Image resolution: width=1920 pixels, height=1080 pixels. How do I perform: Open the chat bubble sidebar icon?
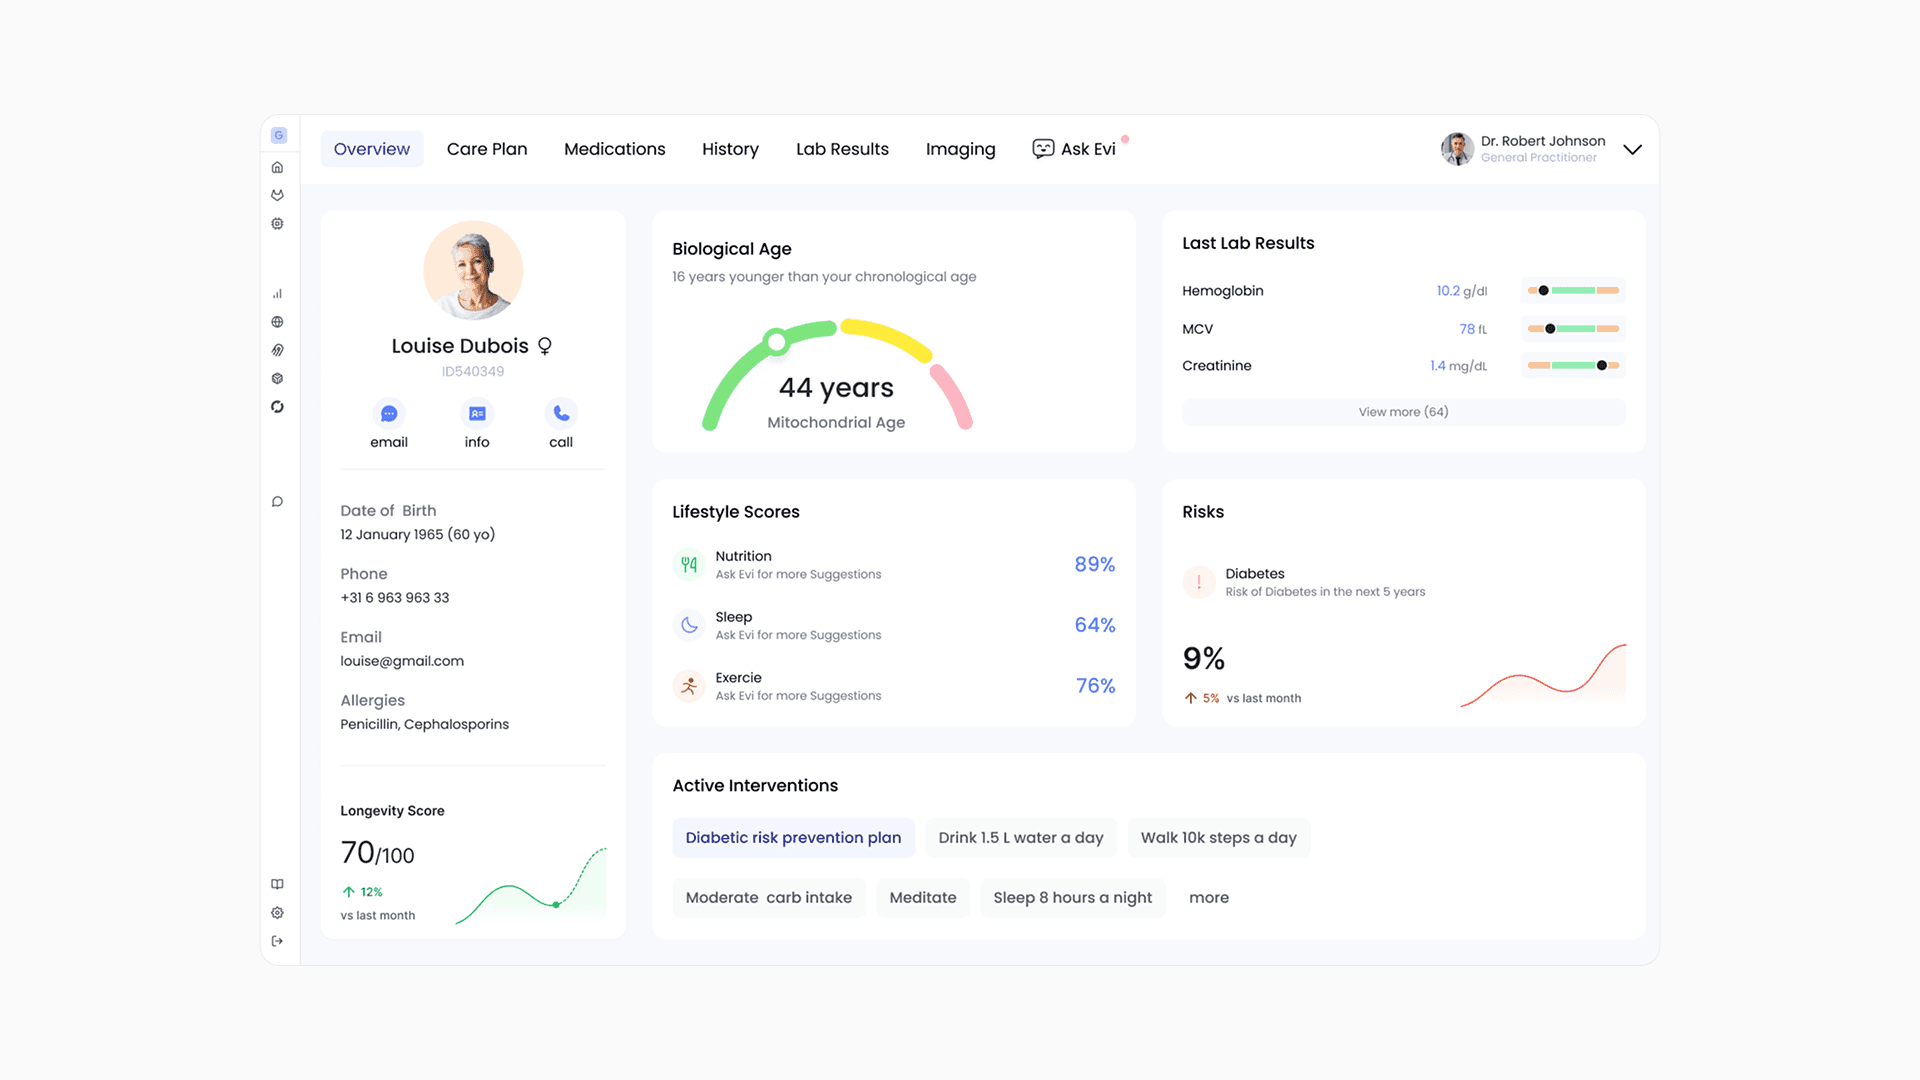(277, 502)
